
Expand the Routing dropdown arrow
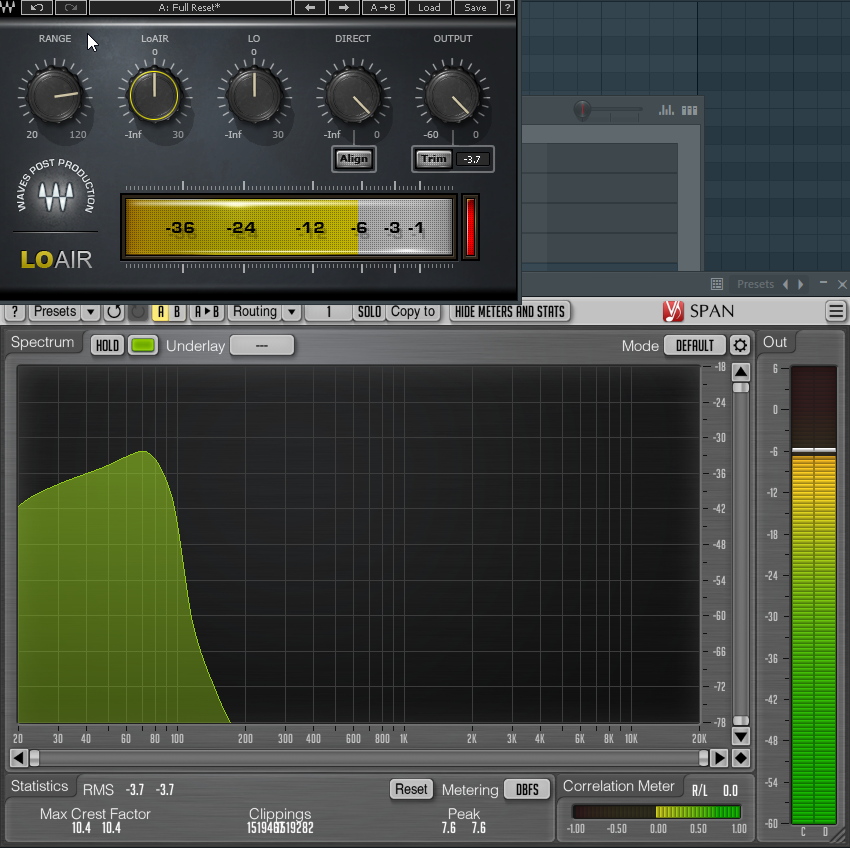click(x=291, y=312)
